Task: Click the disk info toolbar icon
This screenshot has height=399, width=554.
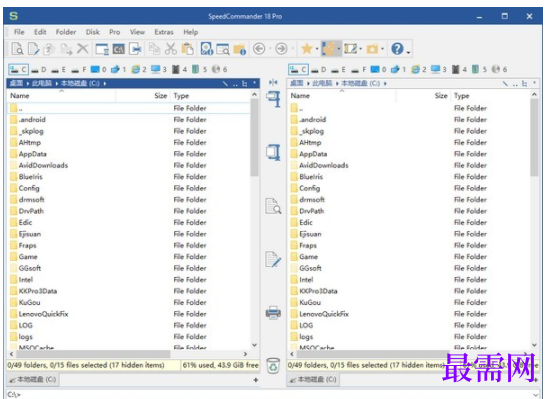Action: pos(206,49)
